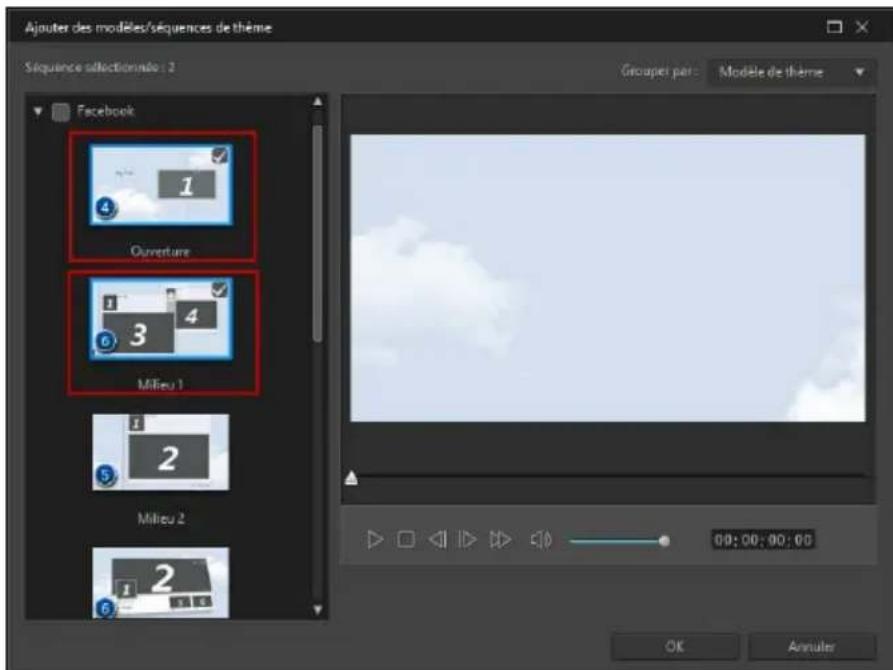893x670 pixels.
Task: Click the scroll down arrow in sequence list
Action: click(x=319, y=608)
